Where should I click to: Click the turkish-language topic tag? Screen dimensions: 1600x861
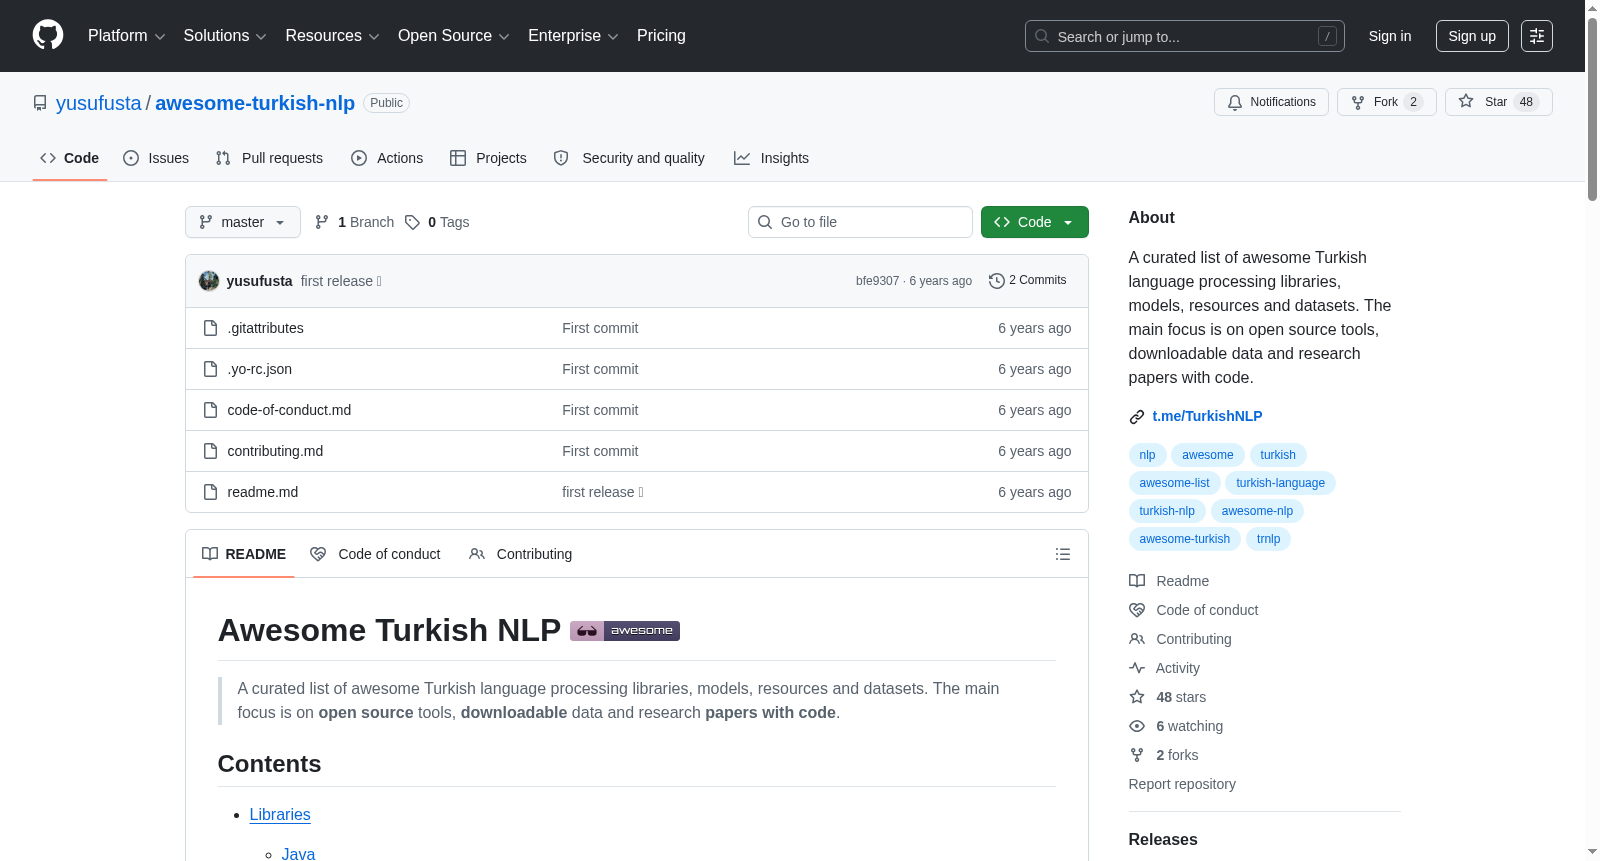tap(1280, 483)
